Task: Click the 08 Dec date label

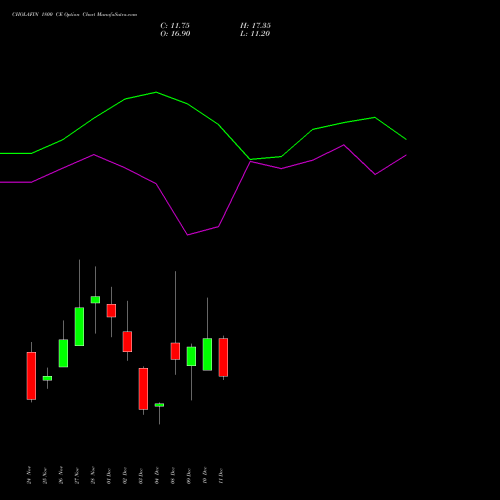Action: [x=173, y=475]
